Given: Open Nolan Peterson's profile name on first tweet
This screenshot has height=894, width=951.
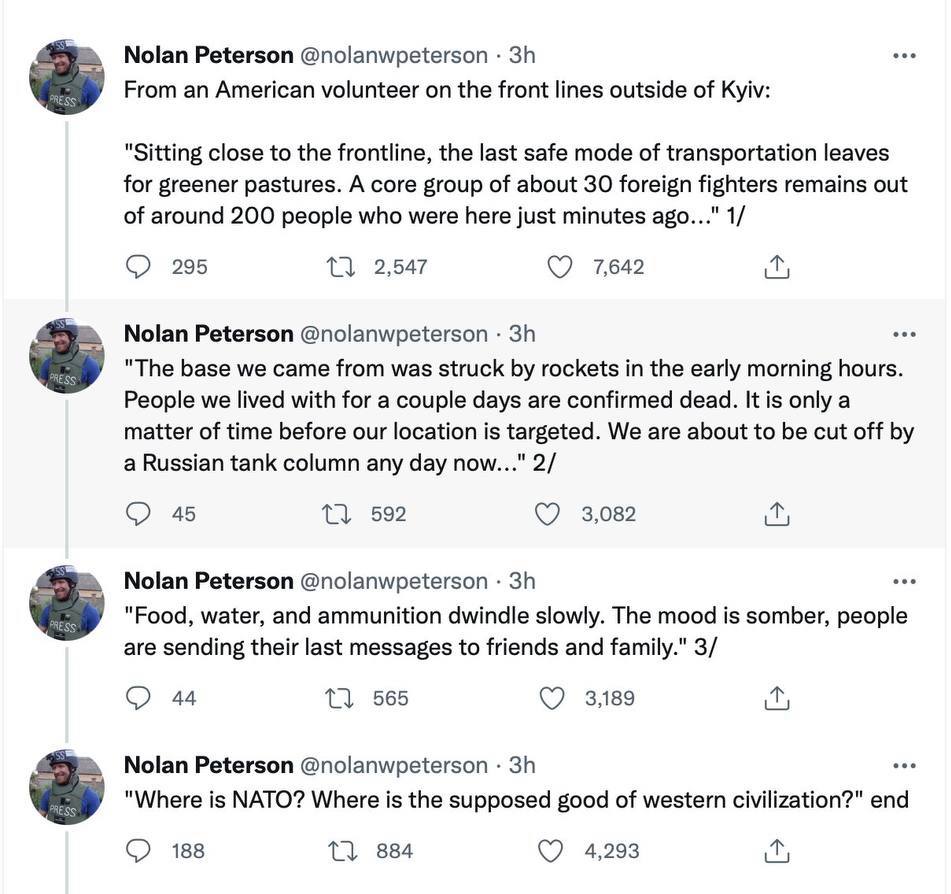Looking at the screenshot, I should pos(208,55).
